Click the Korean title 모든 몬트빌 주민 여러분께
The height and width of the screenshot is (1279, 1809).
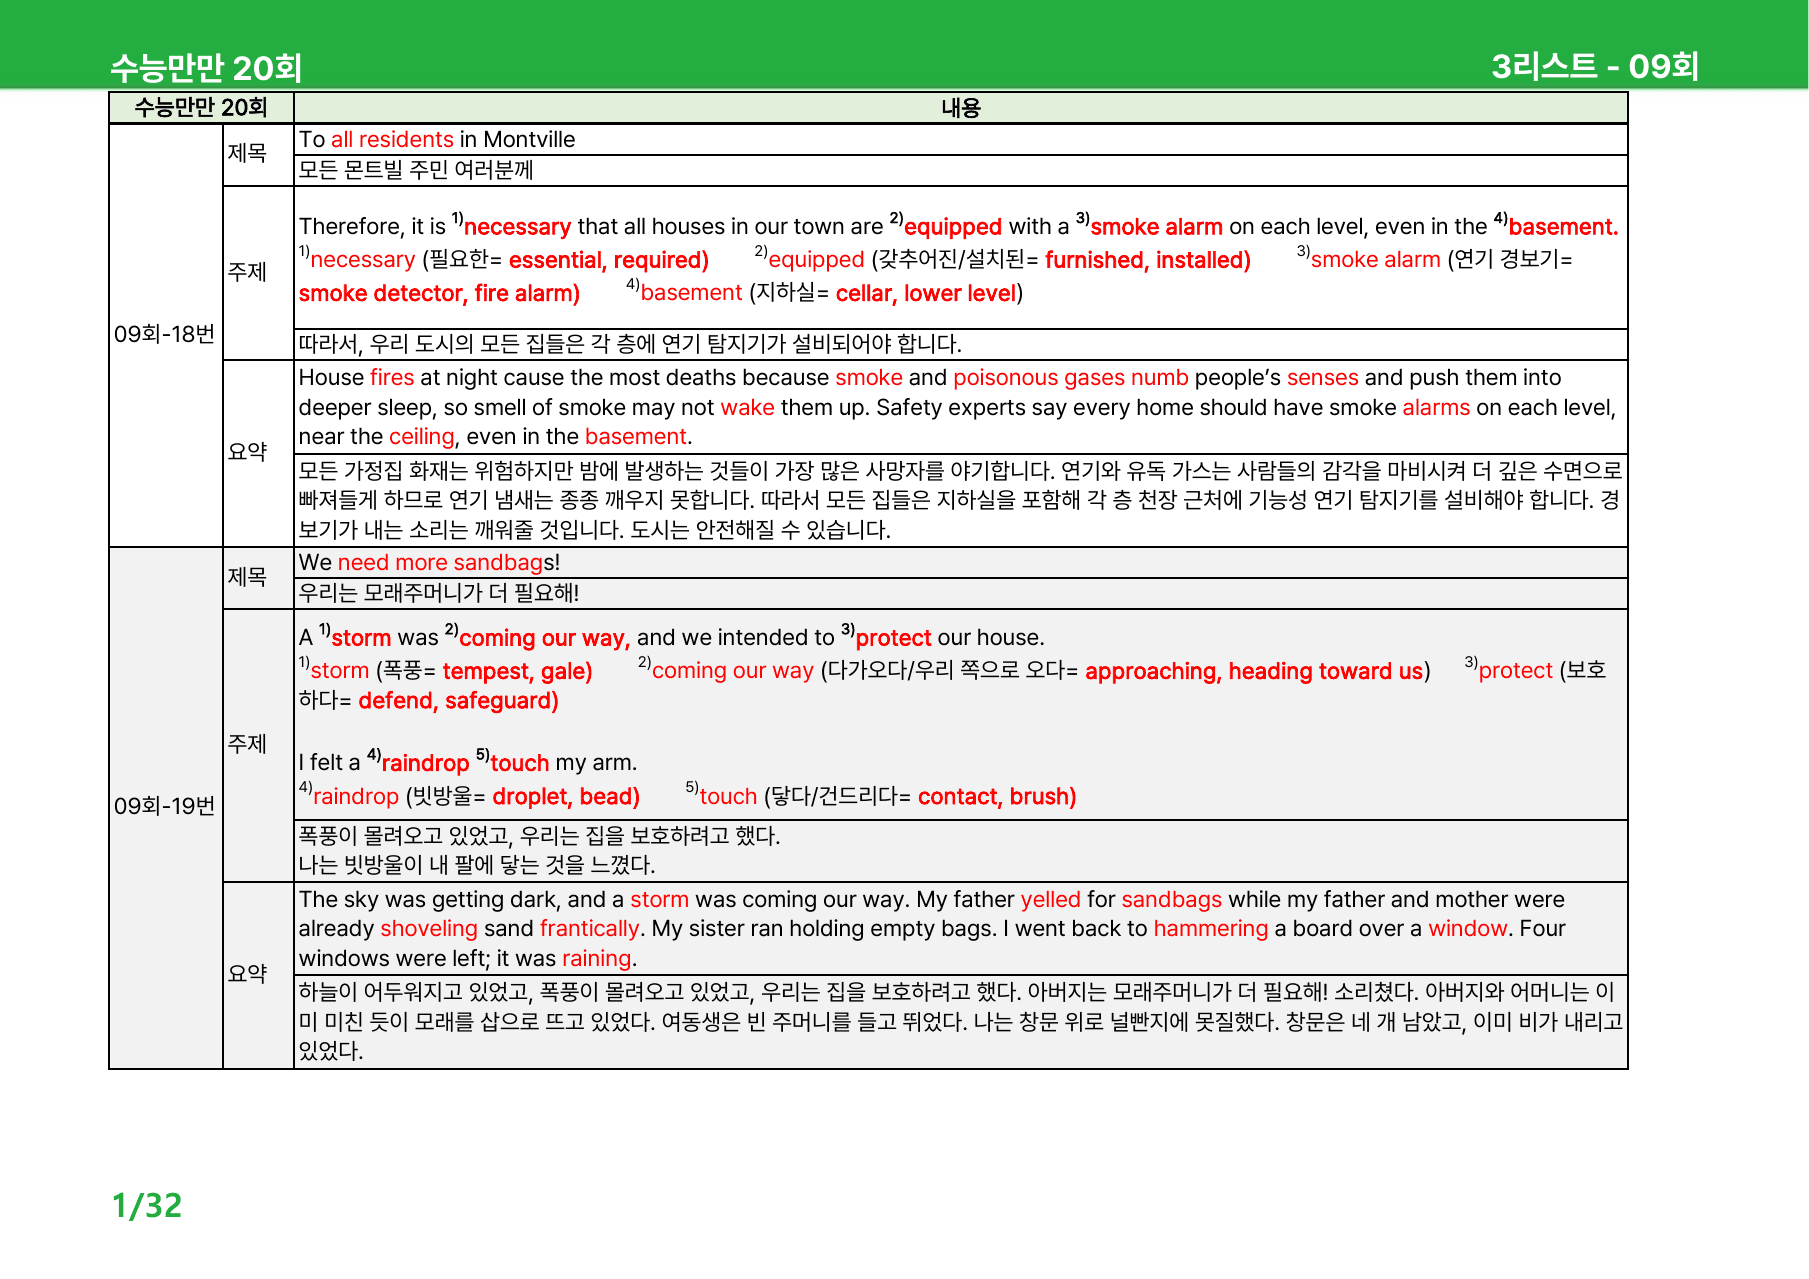pos(416,170)
